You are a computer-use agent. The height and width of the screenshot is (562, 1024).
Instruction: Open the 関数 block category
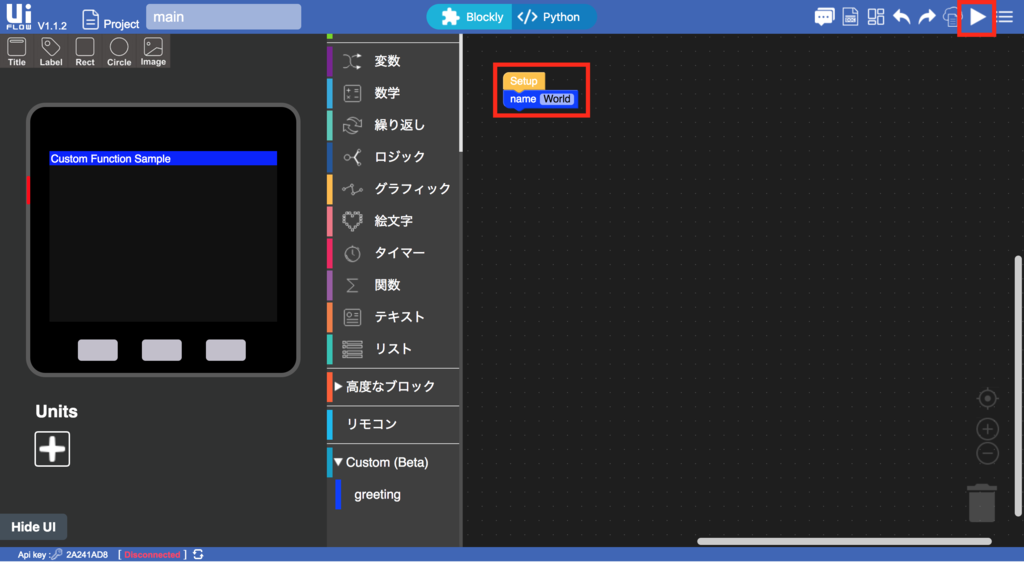394,285
